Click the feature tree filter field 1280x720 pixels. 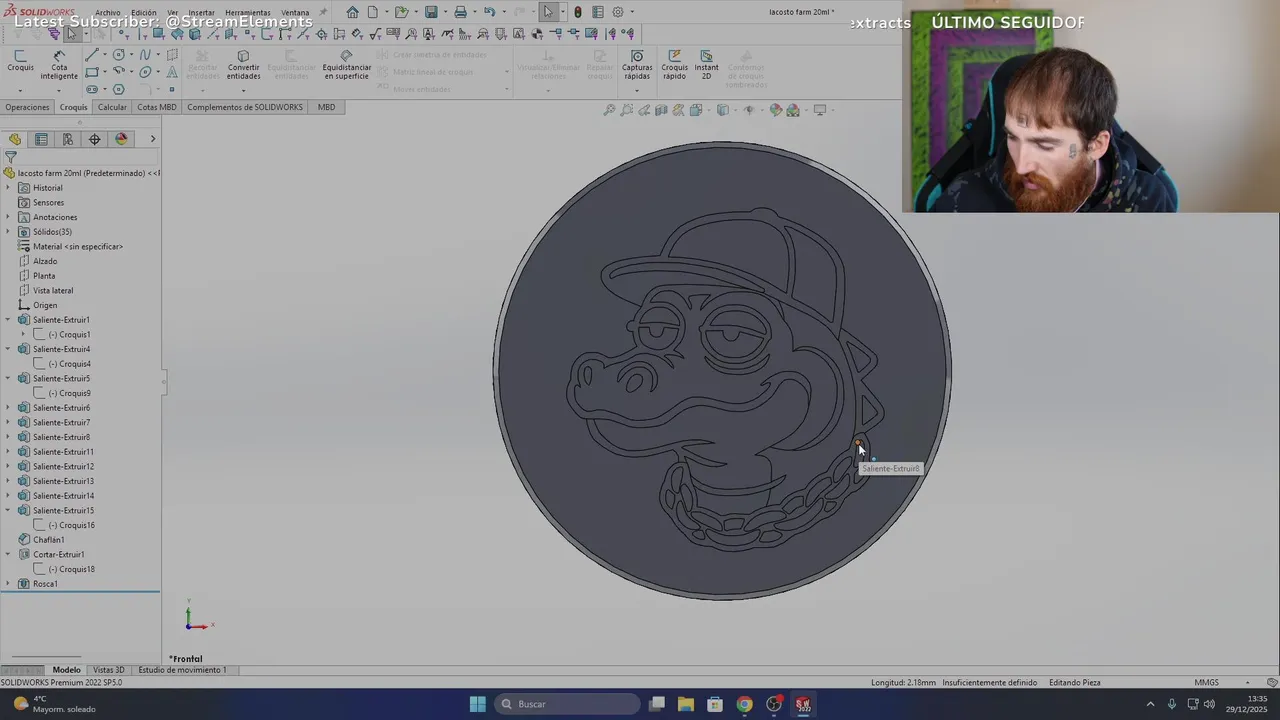click(80, 157)
